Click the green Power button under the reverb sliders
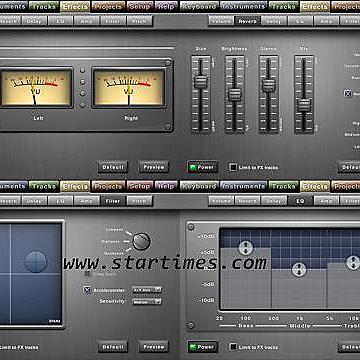The height and width of the screenshot is (360, 360). pyautogui.click(x=203, y=167)
